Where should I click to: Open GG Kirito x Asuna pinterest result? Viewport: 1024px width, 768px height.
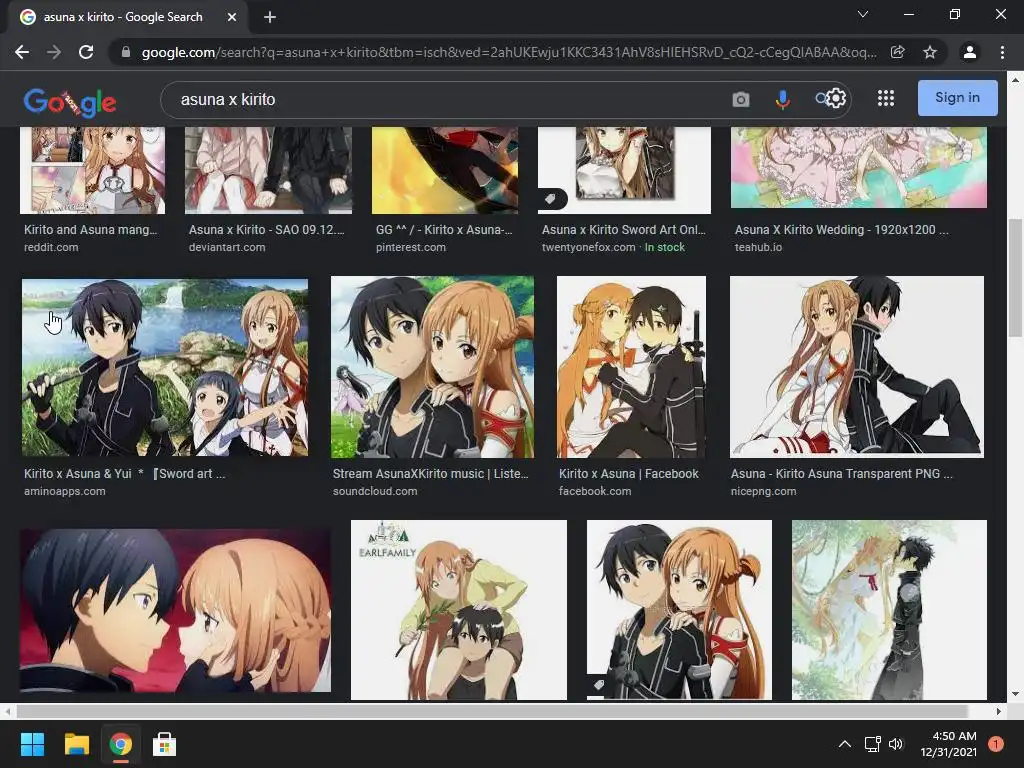coord(444,230)
